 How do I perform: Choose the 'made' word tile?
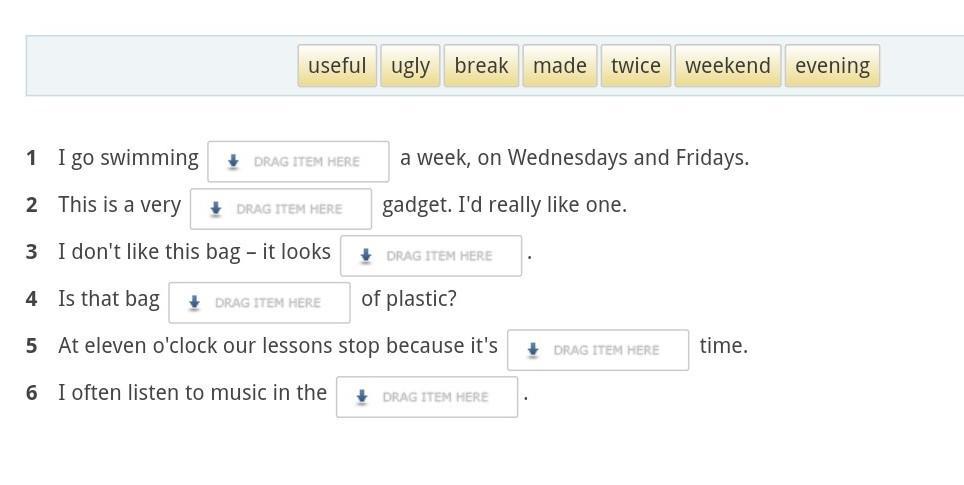point(559,66)
